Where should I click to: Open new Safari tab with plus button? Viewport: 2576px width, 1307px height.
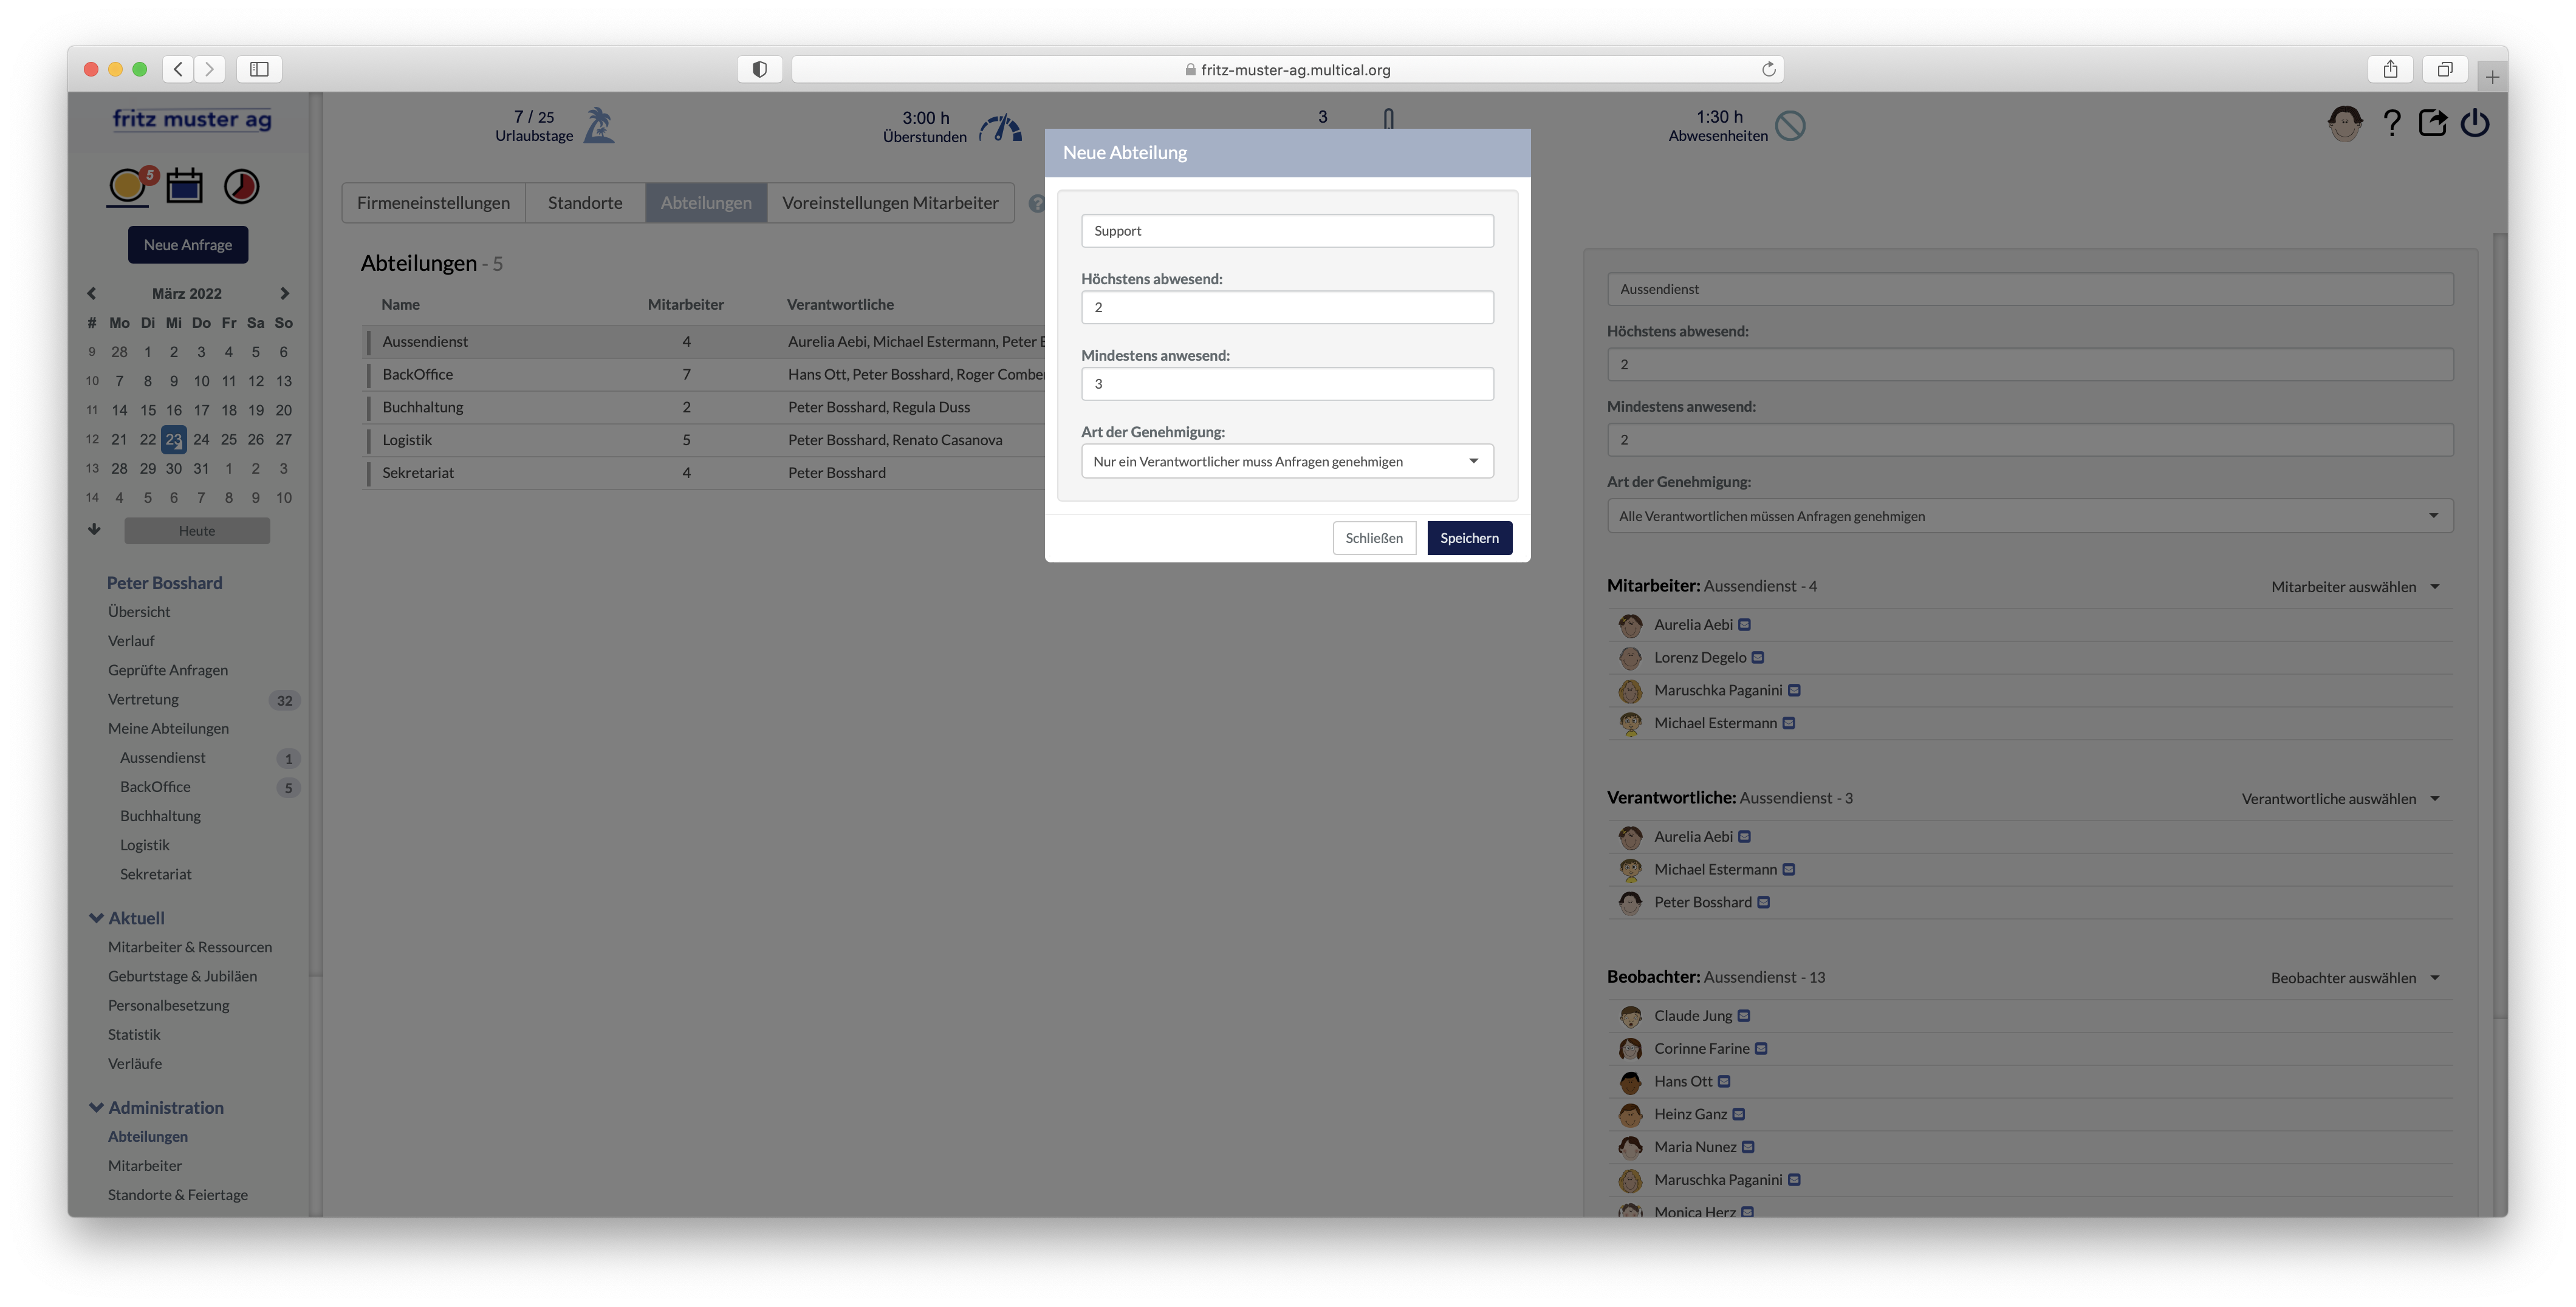[x=2492, y=77]
